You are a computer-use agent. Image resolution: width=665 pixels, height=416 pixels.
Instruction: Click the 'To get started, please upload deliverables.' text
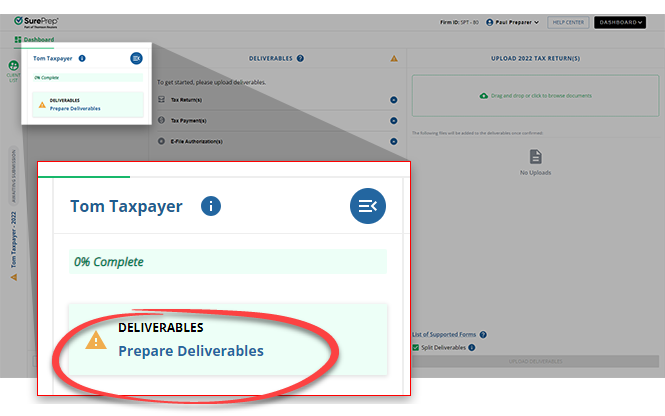point(211,82)
